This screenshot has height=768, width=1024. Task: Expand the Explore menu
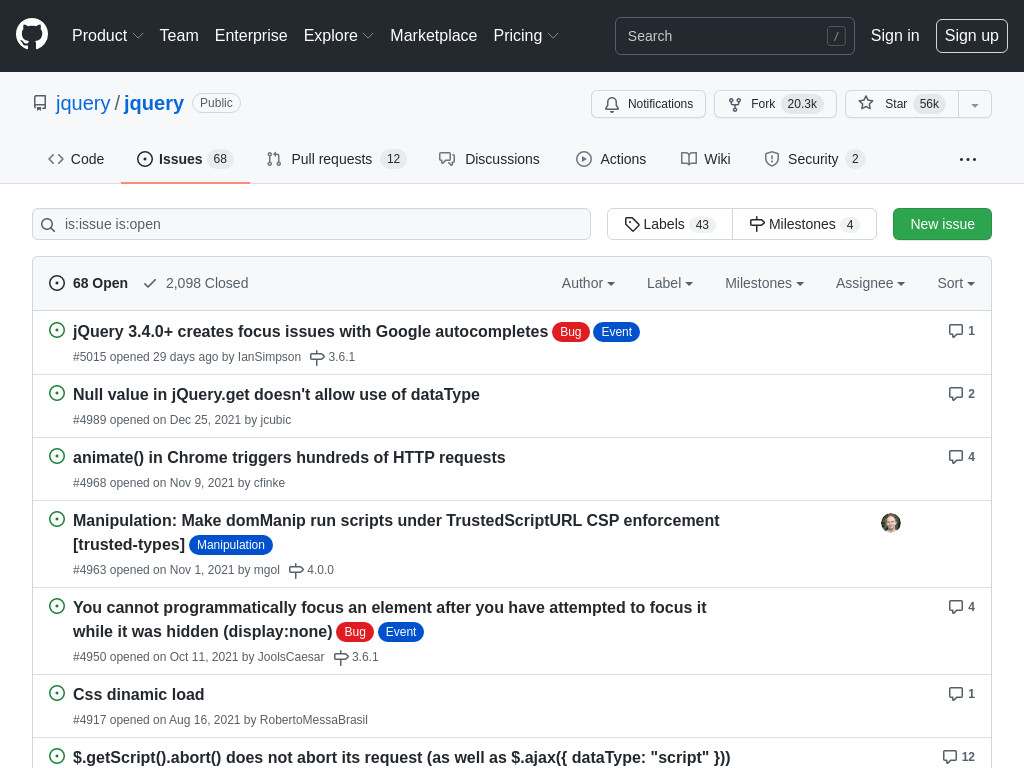(x=338, y=35)
